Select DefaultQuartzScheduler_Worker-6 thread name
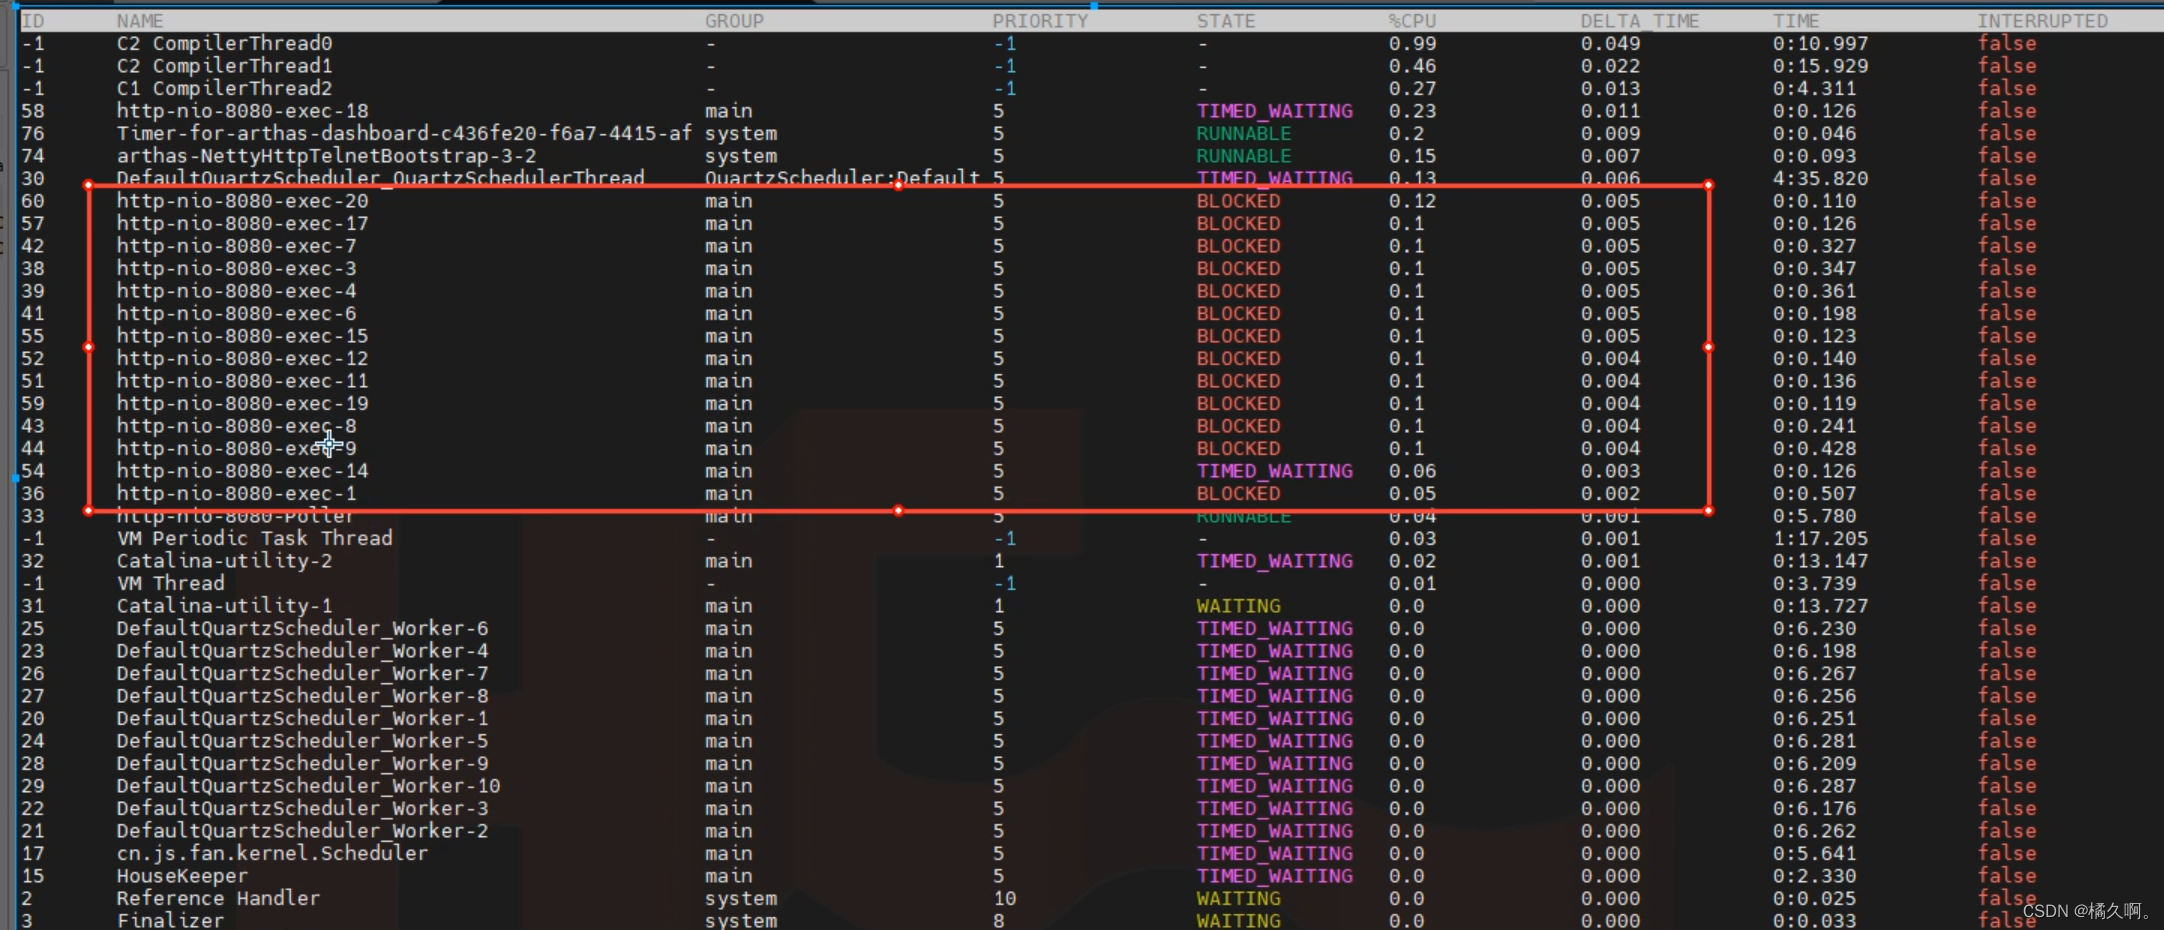The width and height of the screenshot is (2164, 930). click(302, 629)
